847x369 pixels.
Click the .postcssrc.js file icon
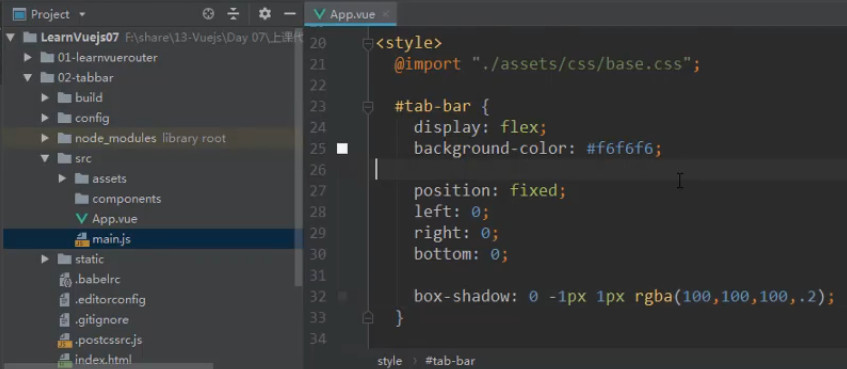(x=64, y=340)
